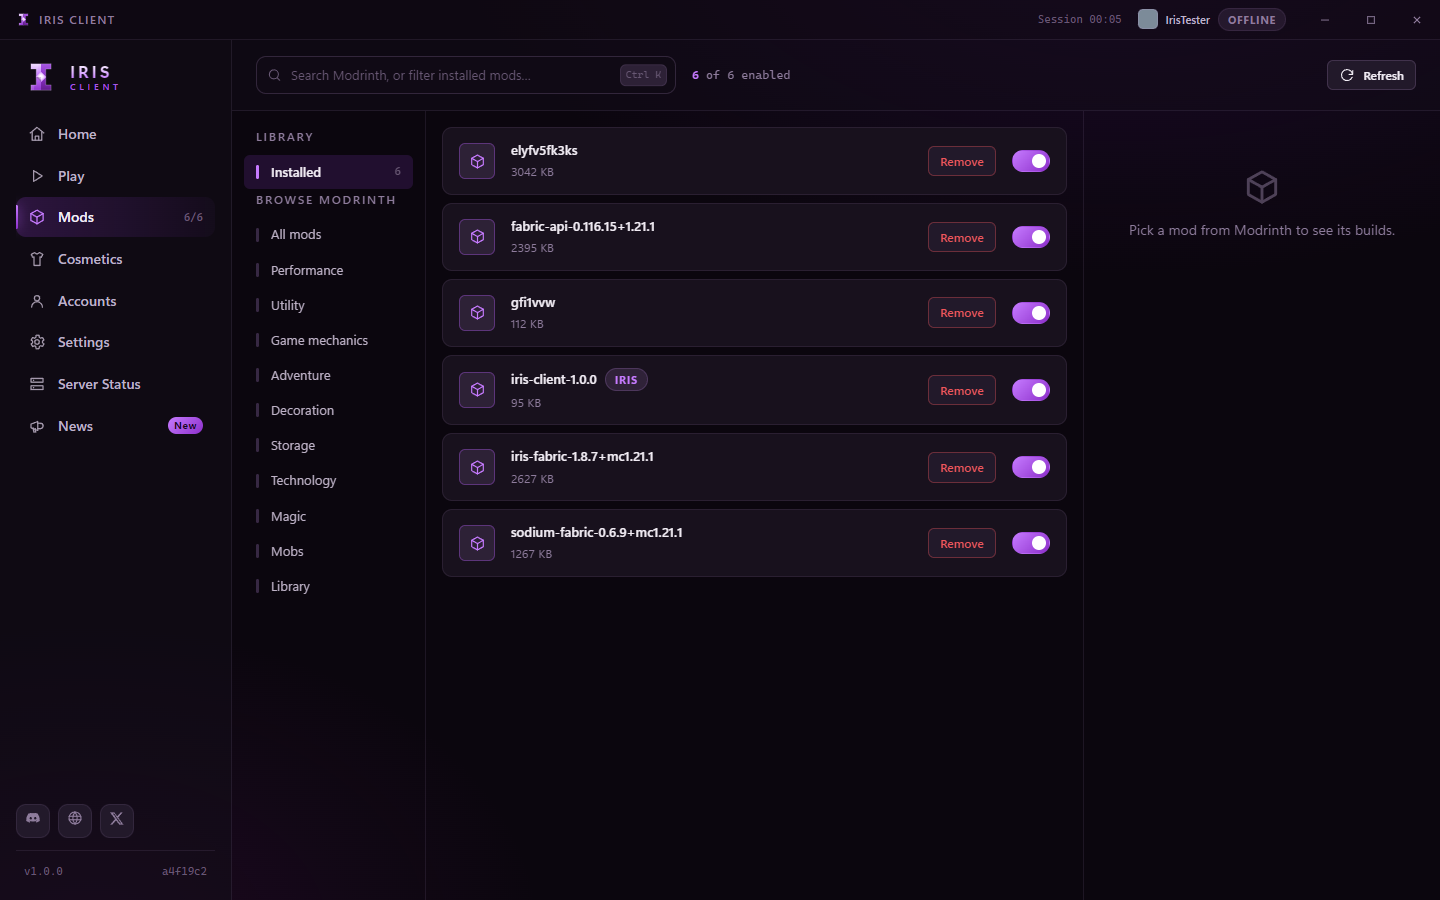This screenshot has height=900, width=1440.
Task: Select the Technology category
Action: [328, 480]
